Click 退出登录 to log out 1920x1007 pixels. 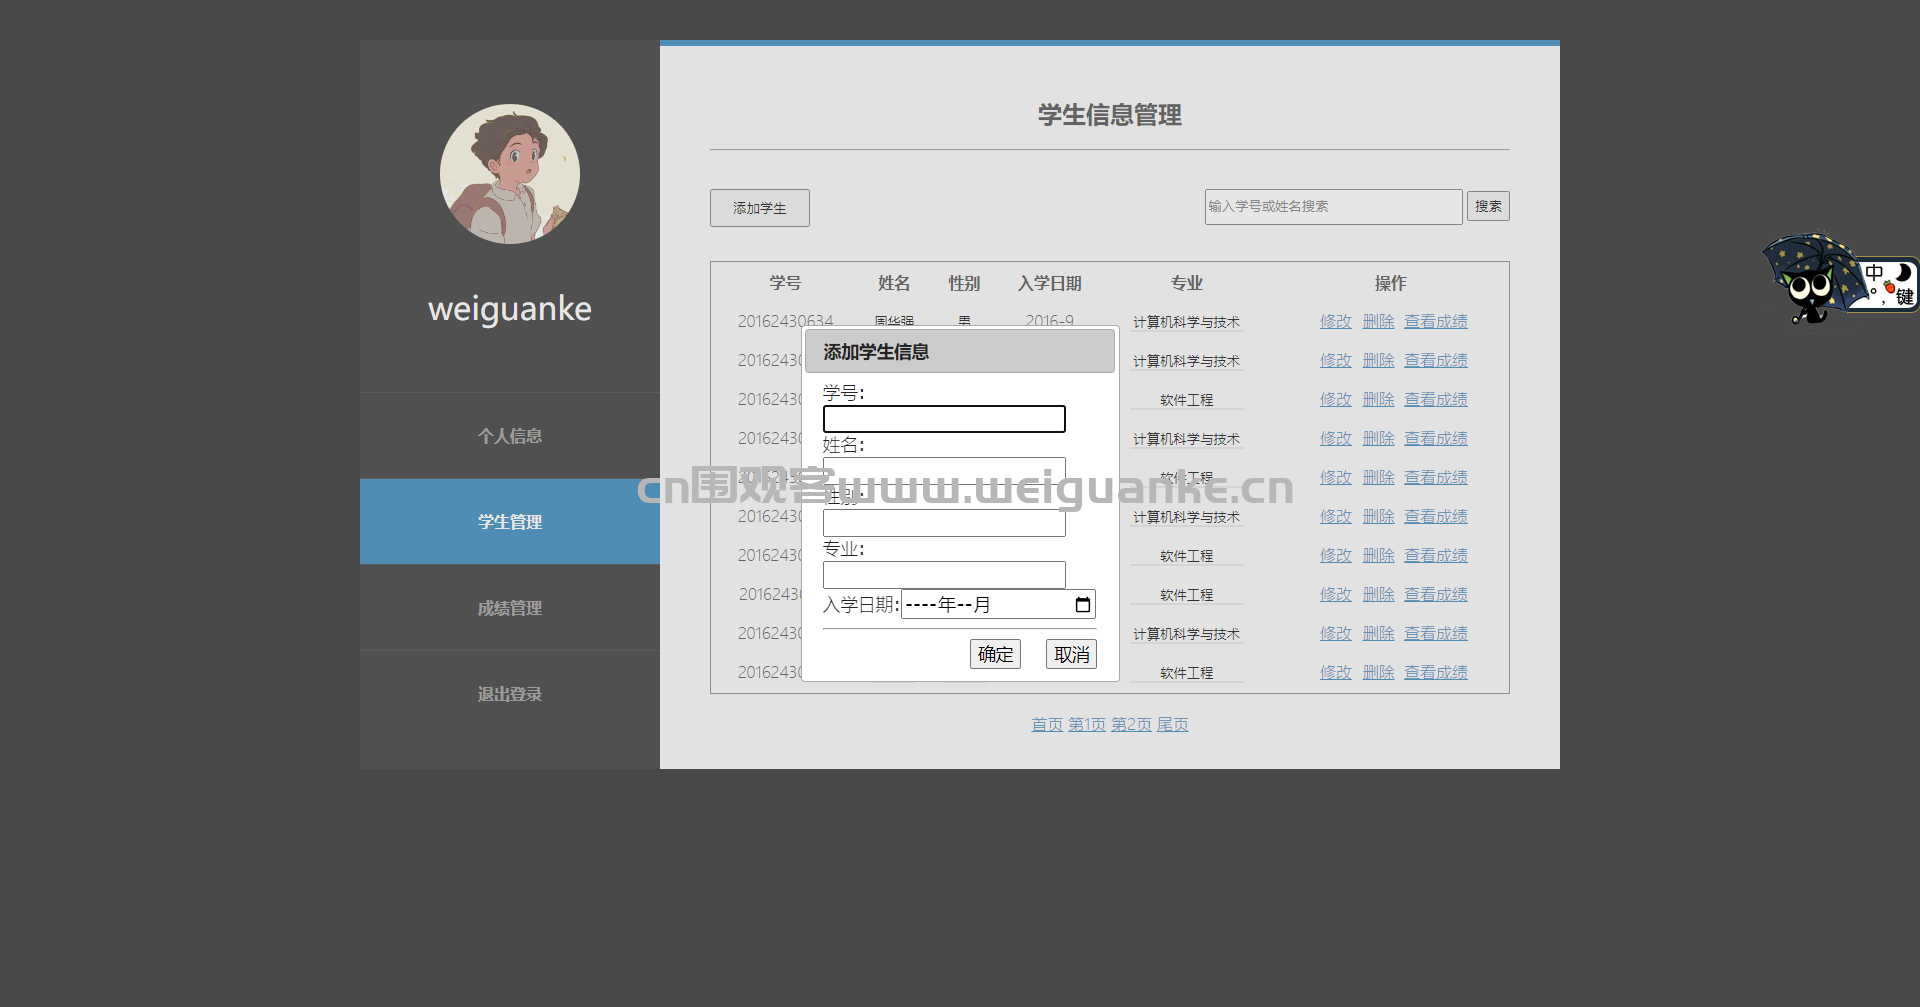click(x=510, y=694)
